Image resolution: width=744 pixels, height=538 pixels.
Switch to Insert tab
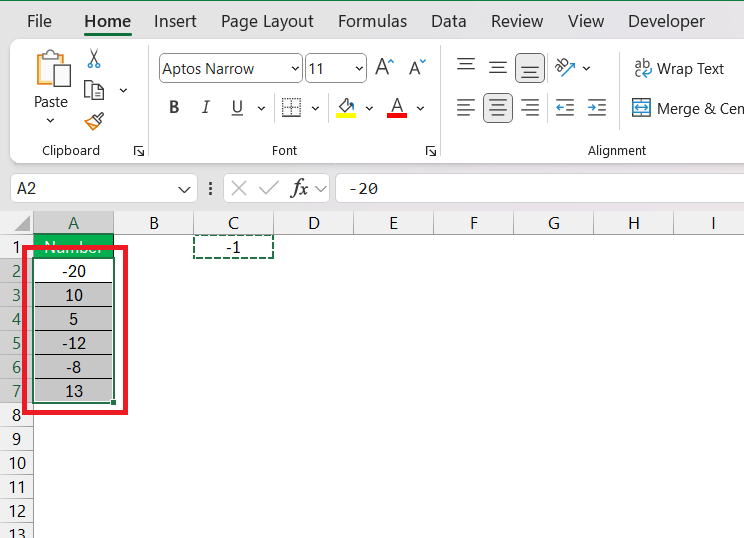point(175,21)
